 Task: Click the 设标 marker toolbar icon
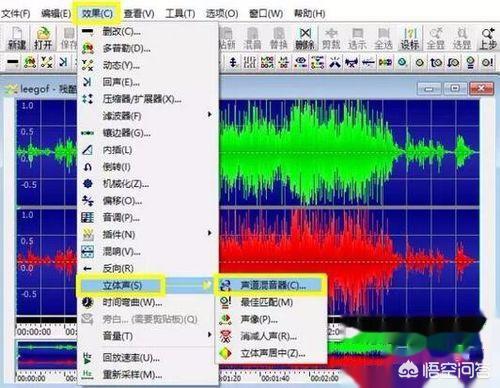(x=410, y=38)
